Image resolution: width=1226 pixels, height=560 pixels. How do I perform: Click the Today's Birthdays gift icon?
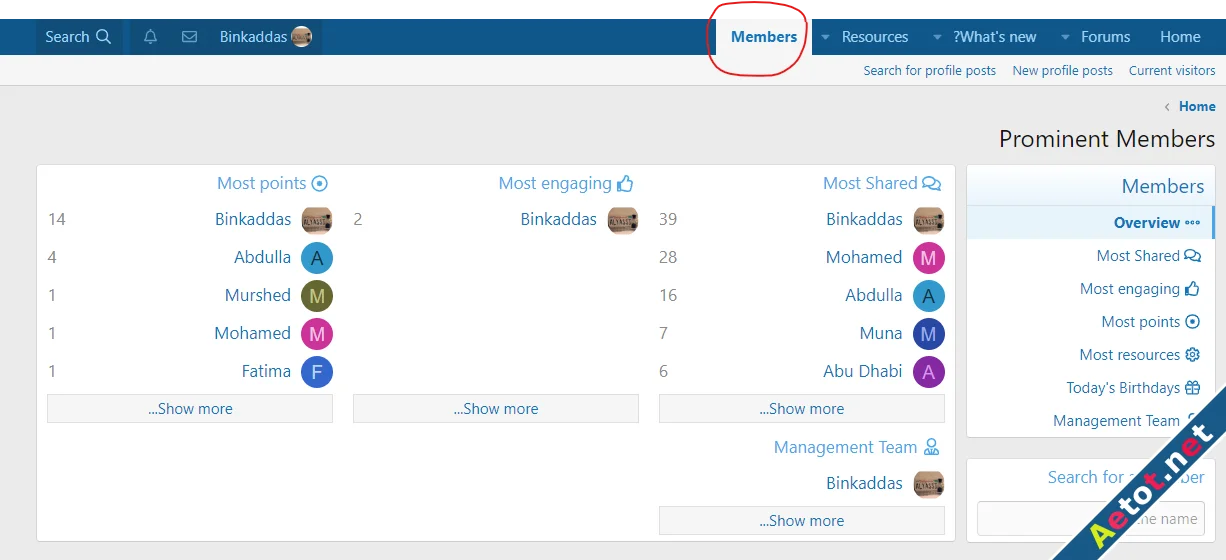[x=1192, y=388]
